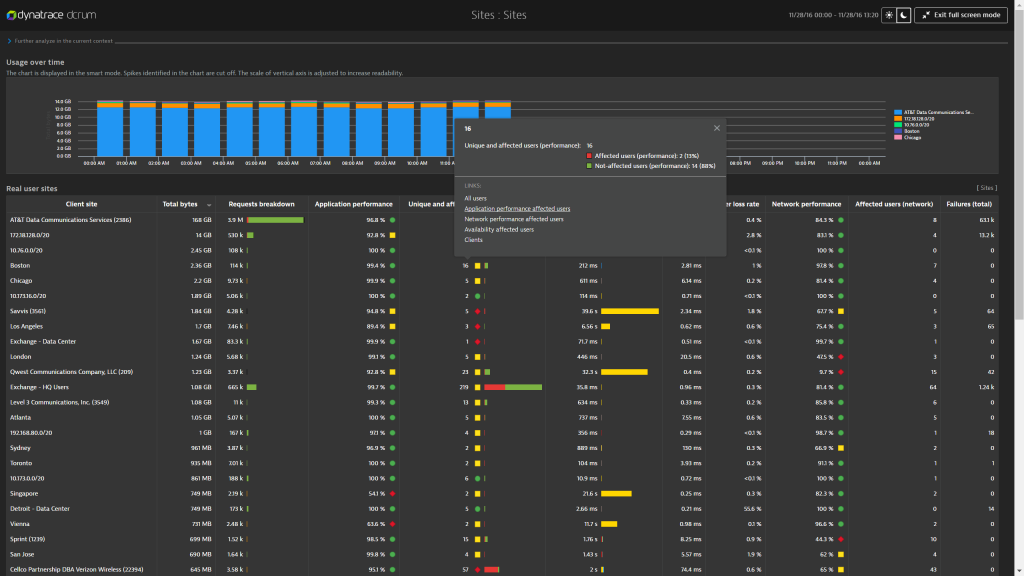Open San Jose site row

(x=22, y=554)
